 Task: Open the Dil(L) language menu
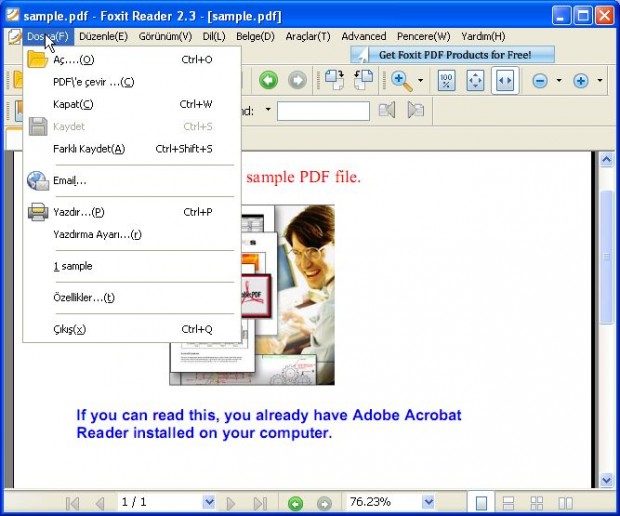click(214, 36)
